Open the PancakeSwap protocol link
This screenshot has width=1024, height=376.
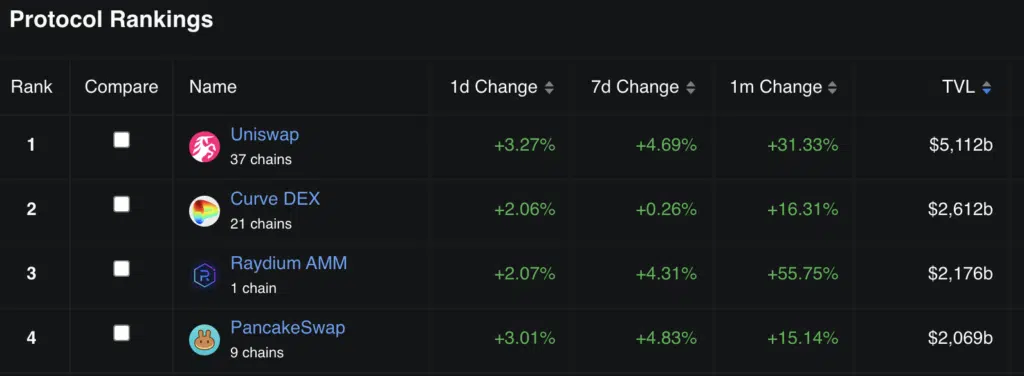[x=287, y=328]
